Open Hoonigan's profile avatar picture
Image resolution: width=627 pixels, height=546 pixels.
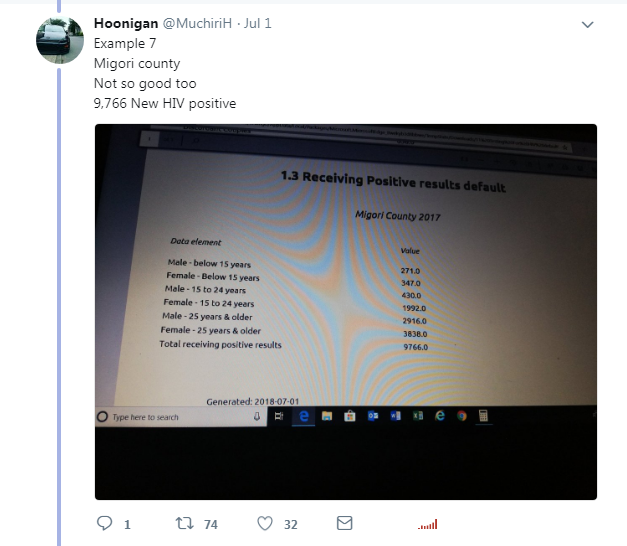60,40
